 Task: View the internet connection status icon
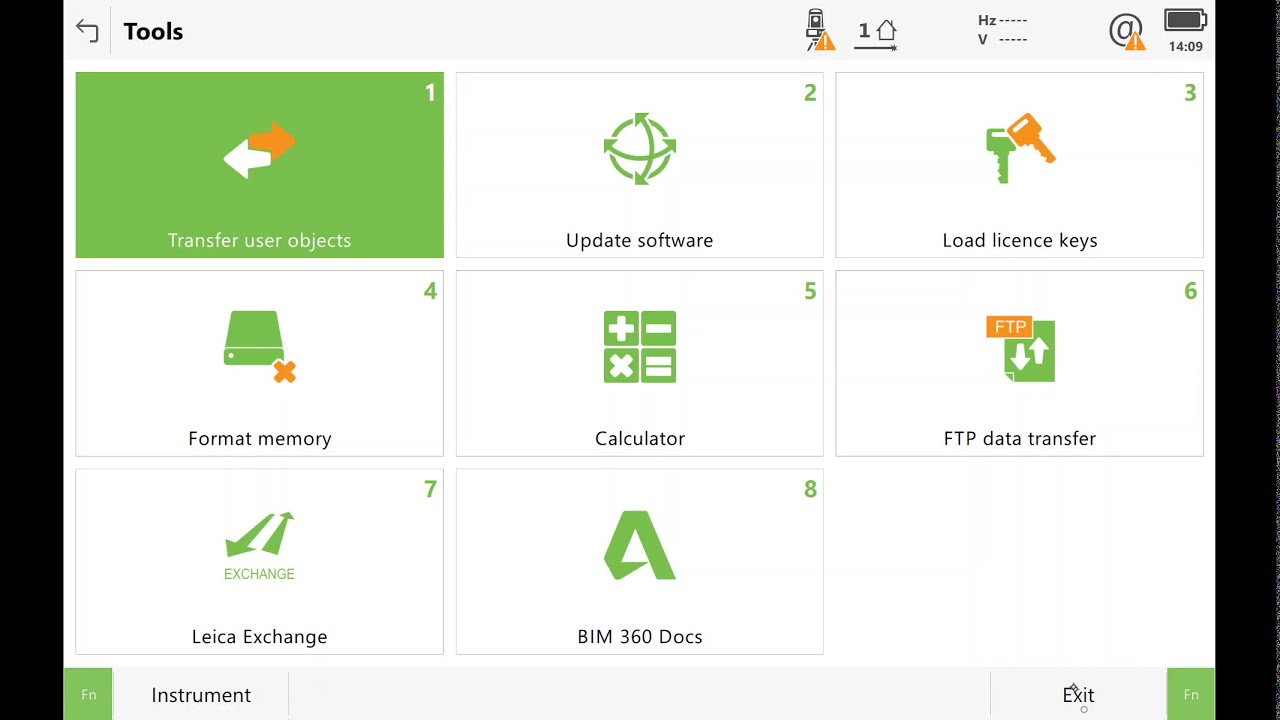tap(1127, 31)
